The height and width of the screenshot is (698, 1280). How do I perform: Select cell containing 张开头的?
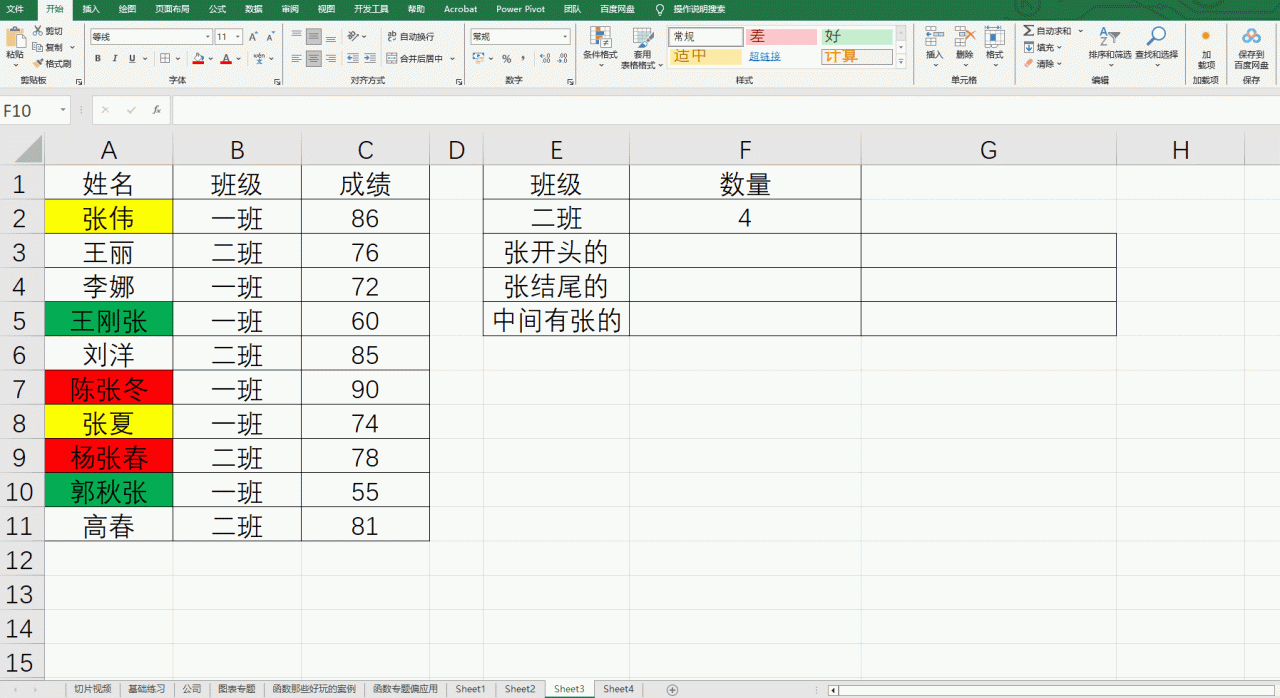click(x=556, y=251)
